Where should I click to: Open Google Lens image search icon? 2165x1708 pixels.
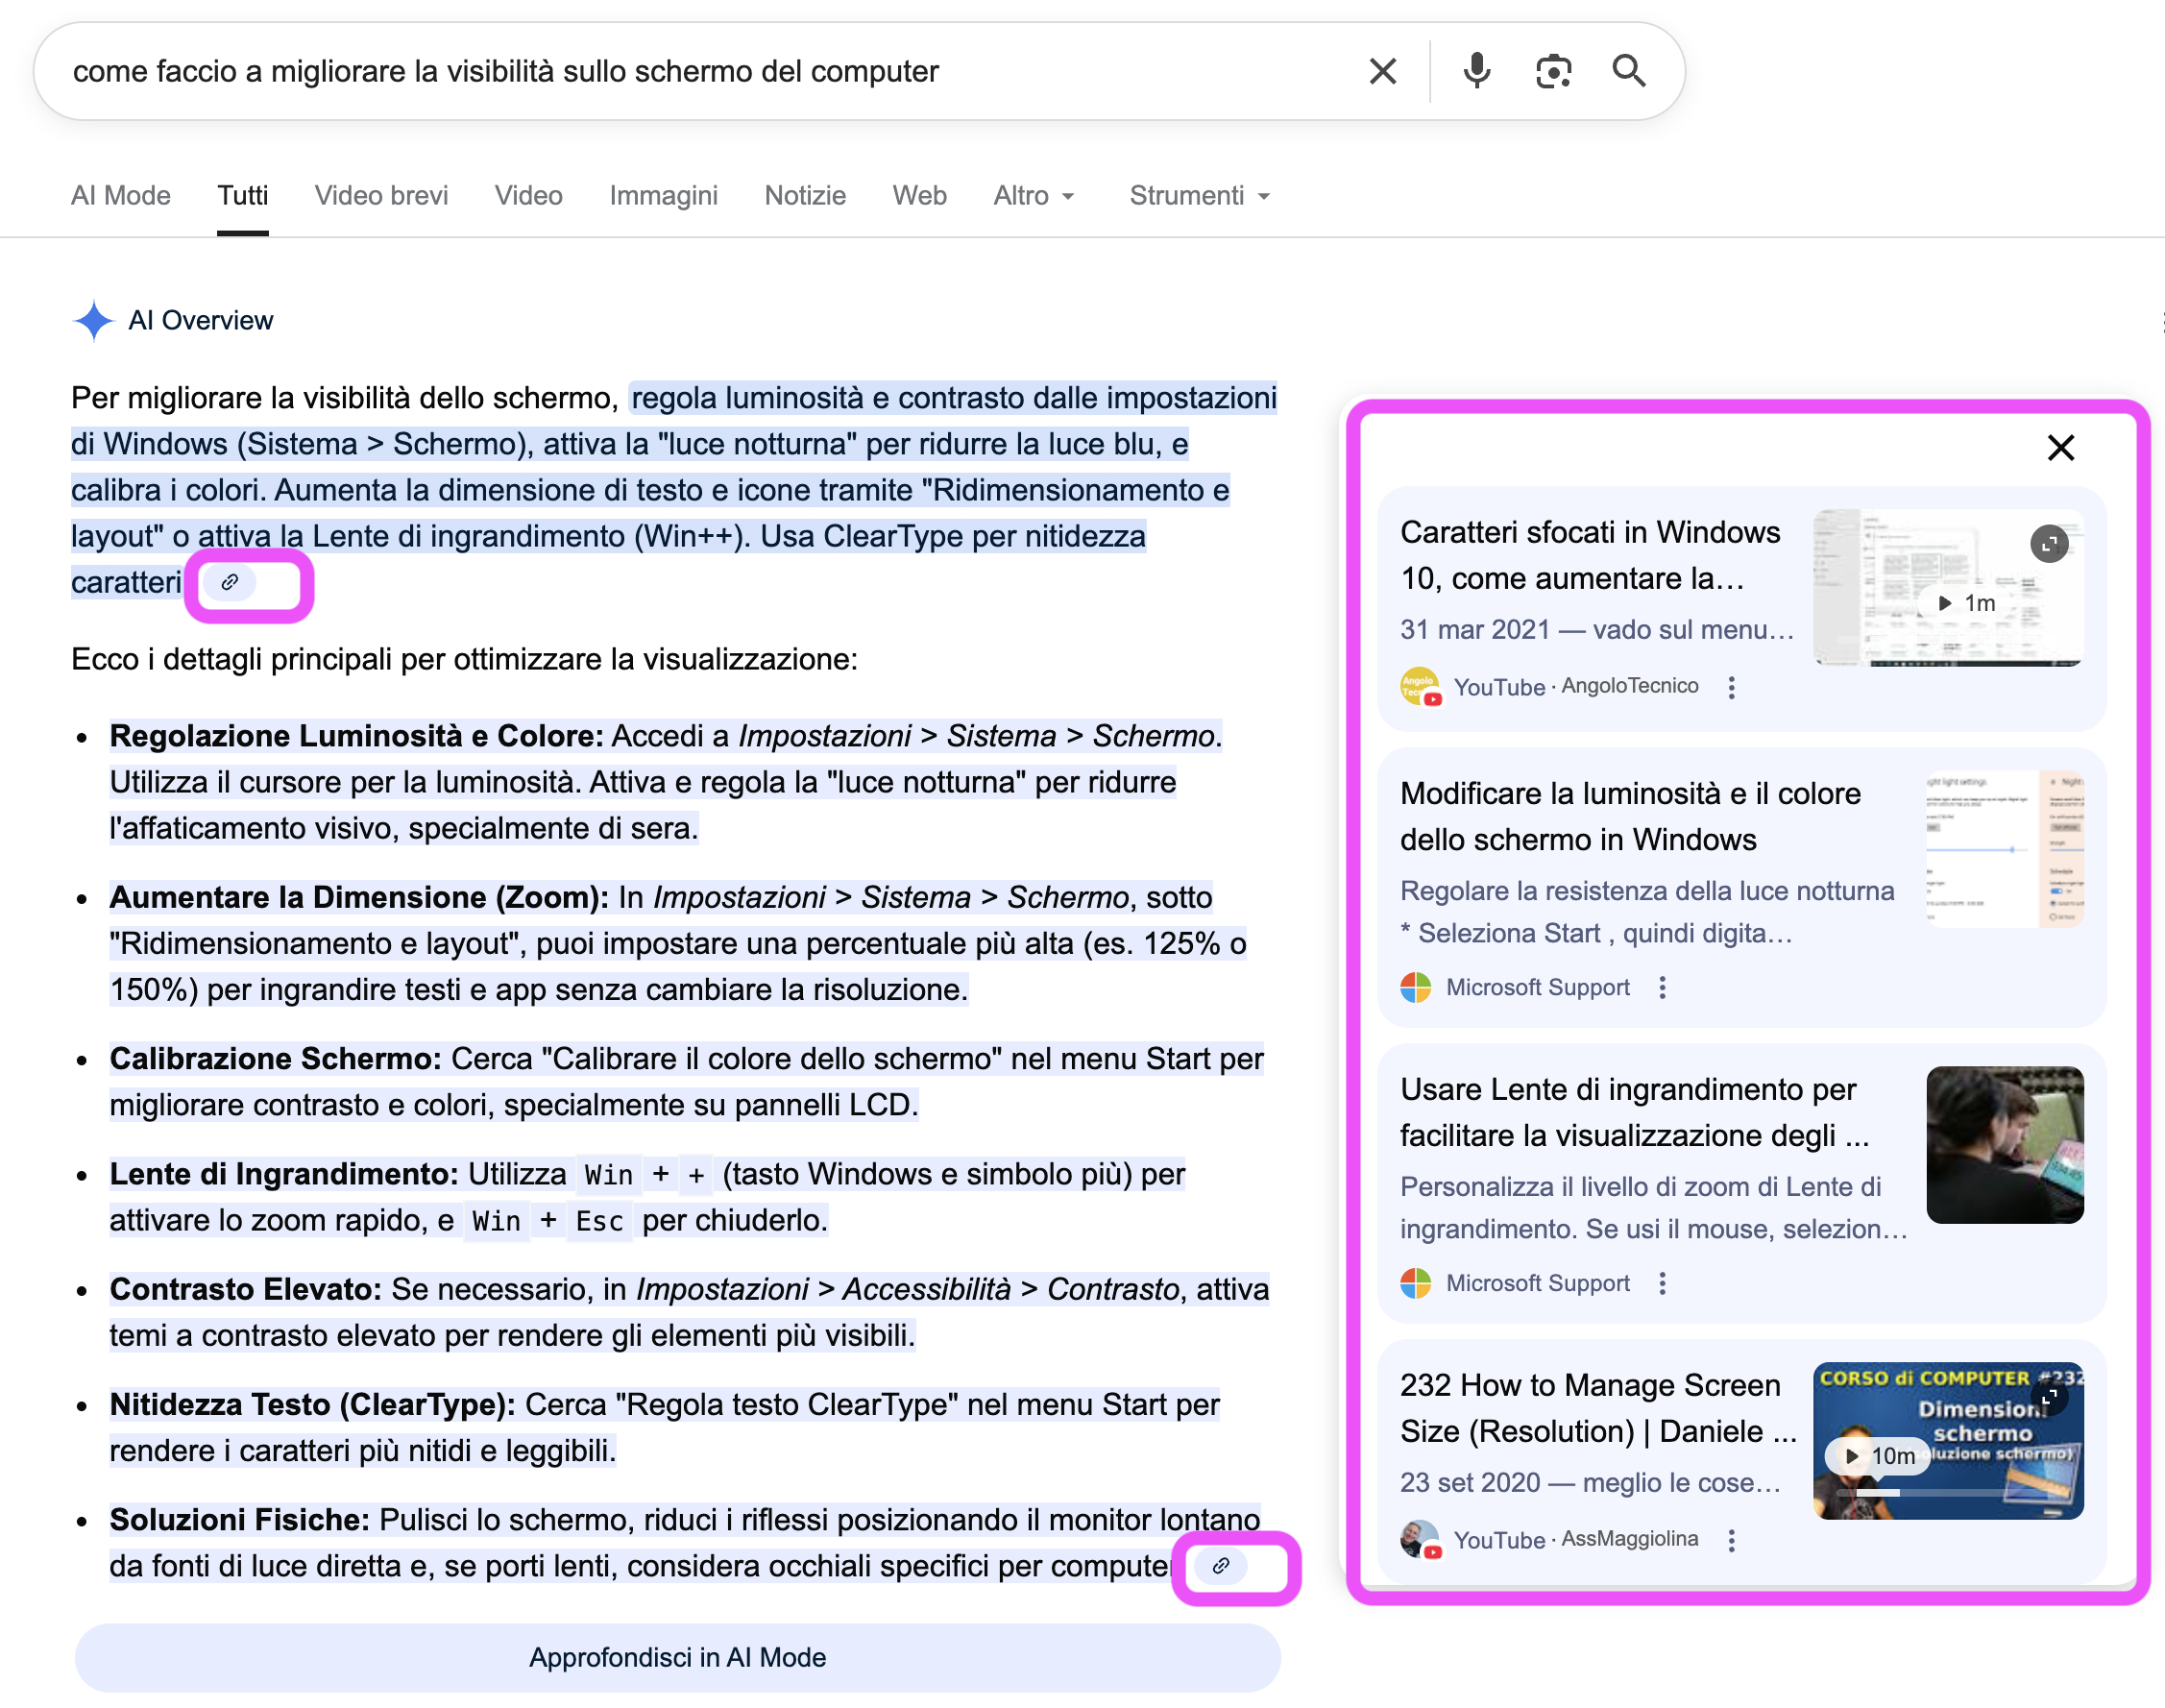(x=1552, y=70)
